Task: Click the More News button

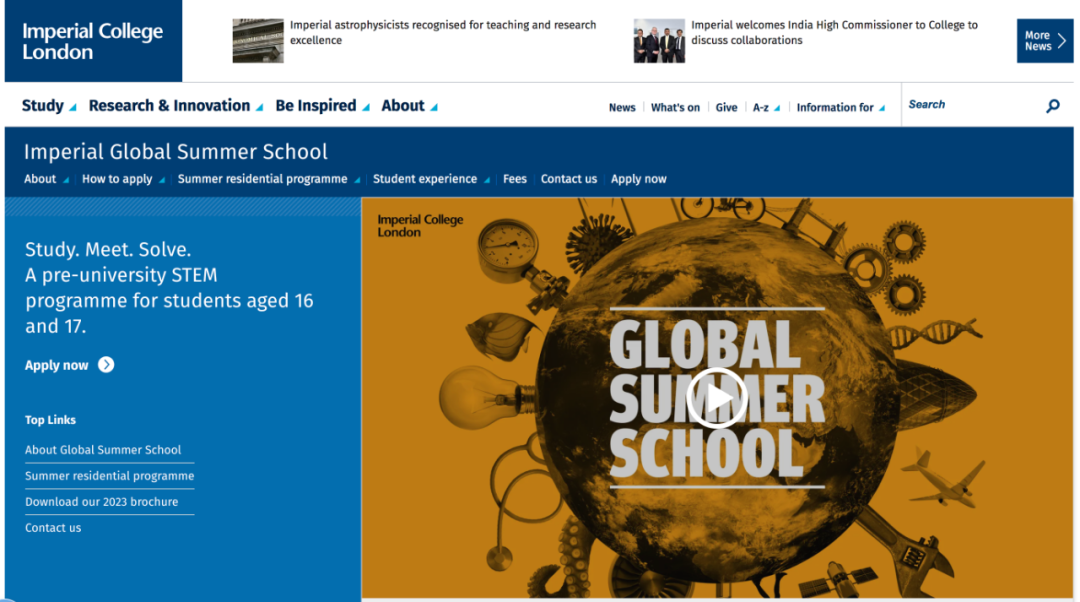Action: click(1044, 41)
